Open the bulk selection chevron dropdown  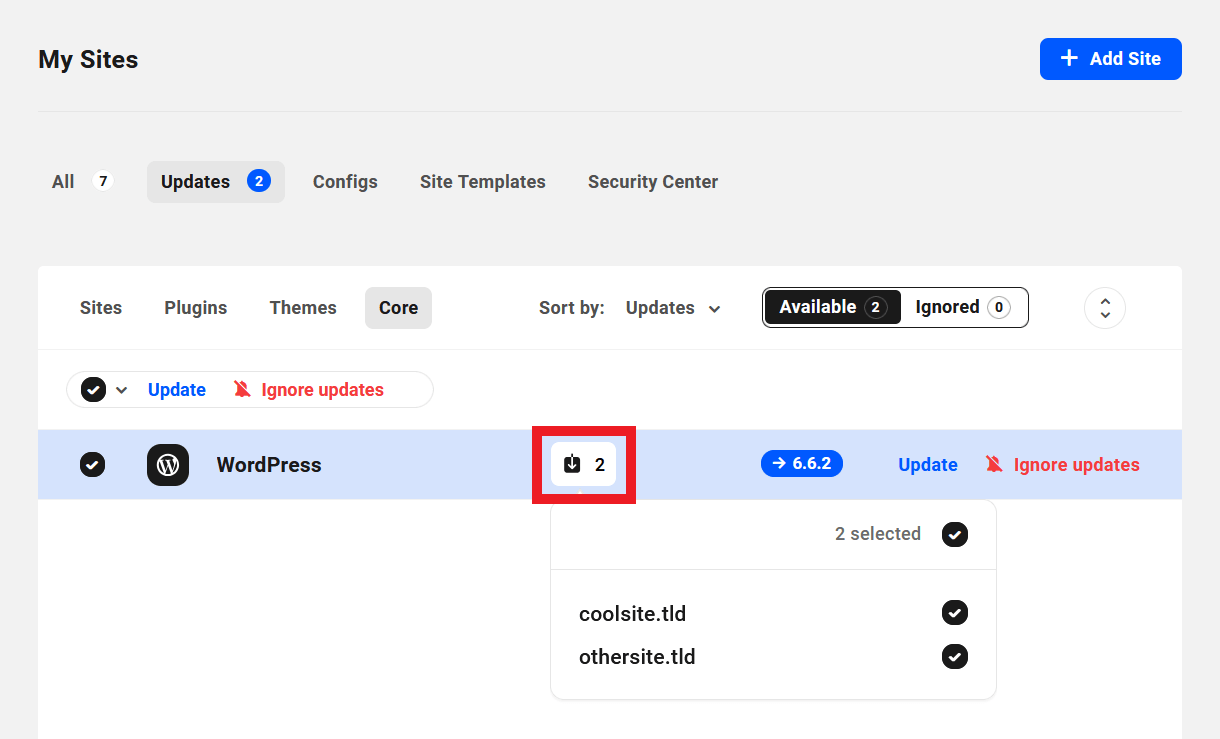click(122, 390)
